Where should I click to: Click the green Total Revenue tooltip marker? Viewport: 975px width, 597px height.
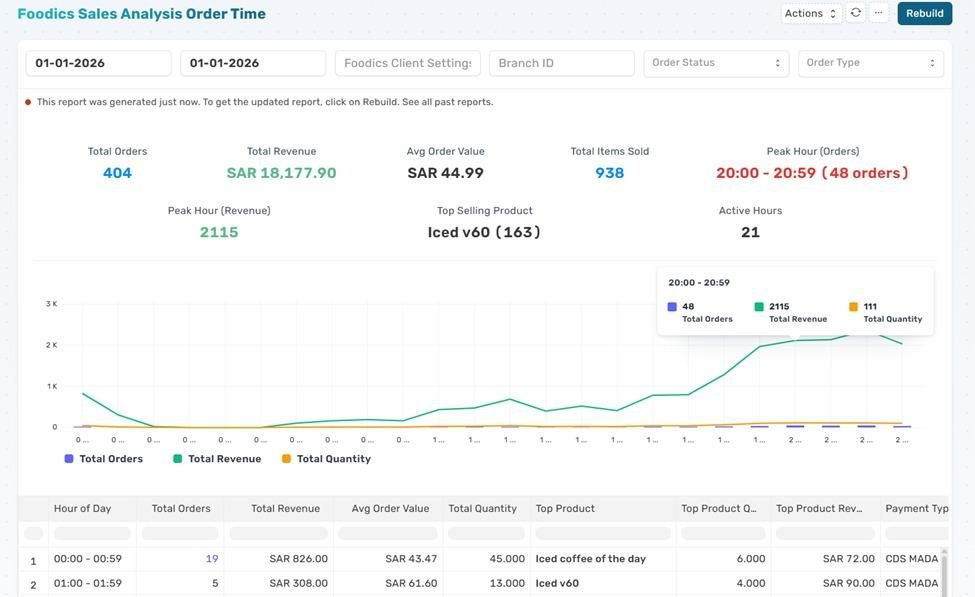759,307
